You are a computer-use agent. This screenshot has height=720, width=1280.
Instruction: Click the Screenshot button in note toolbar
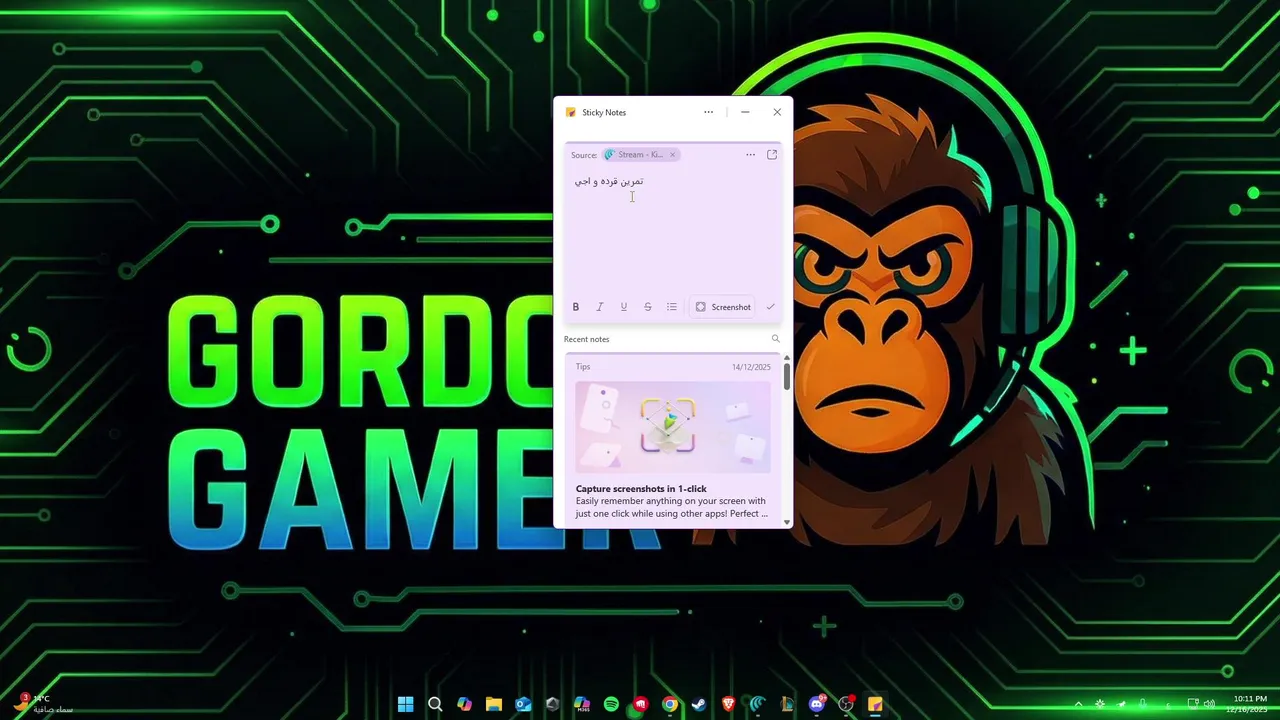(x=723, y=307)
